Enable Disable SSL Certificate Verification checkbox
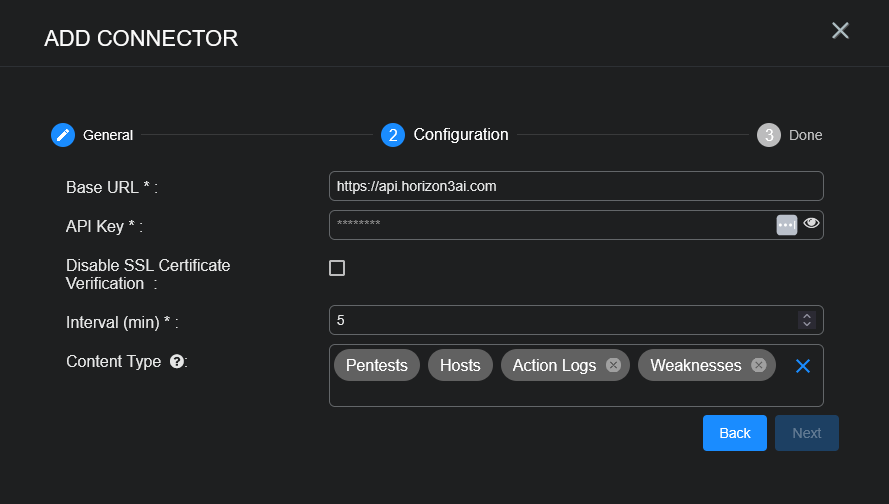The width and height of the screenshot is (889, 504). click(337, 268)
